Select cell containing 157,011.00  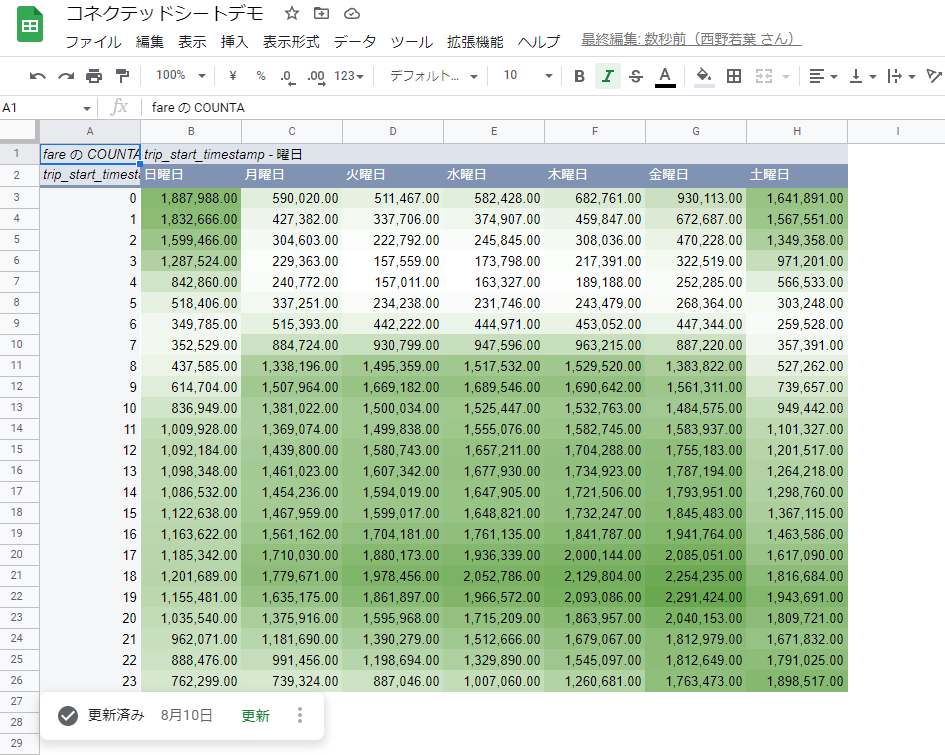point(393,282)
